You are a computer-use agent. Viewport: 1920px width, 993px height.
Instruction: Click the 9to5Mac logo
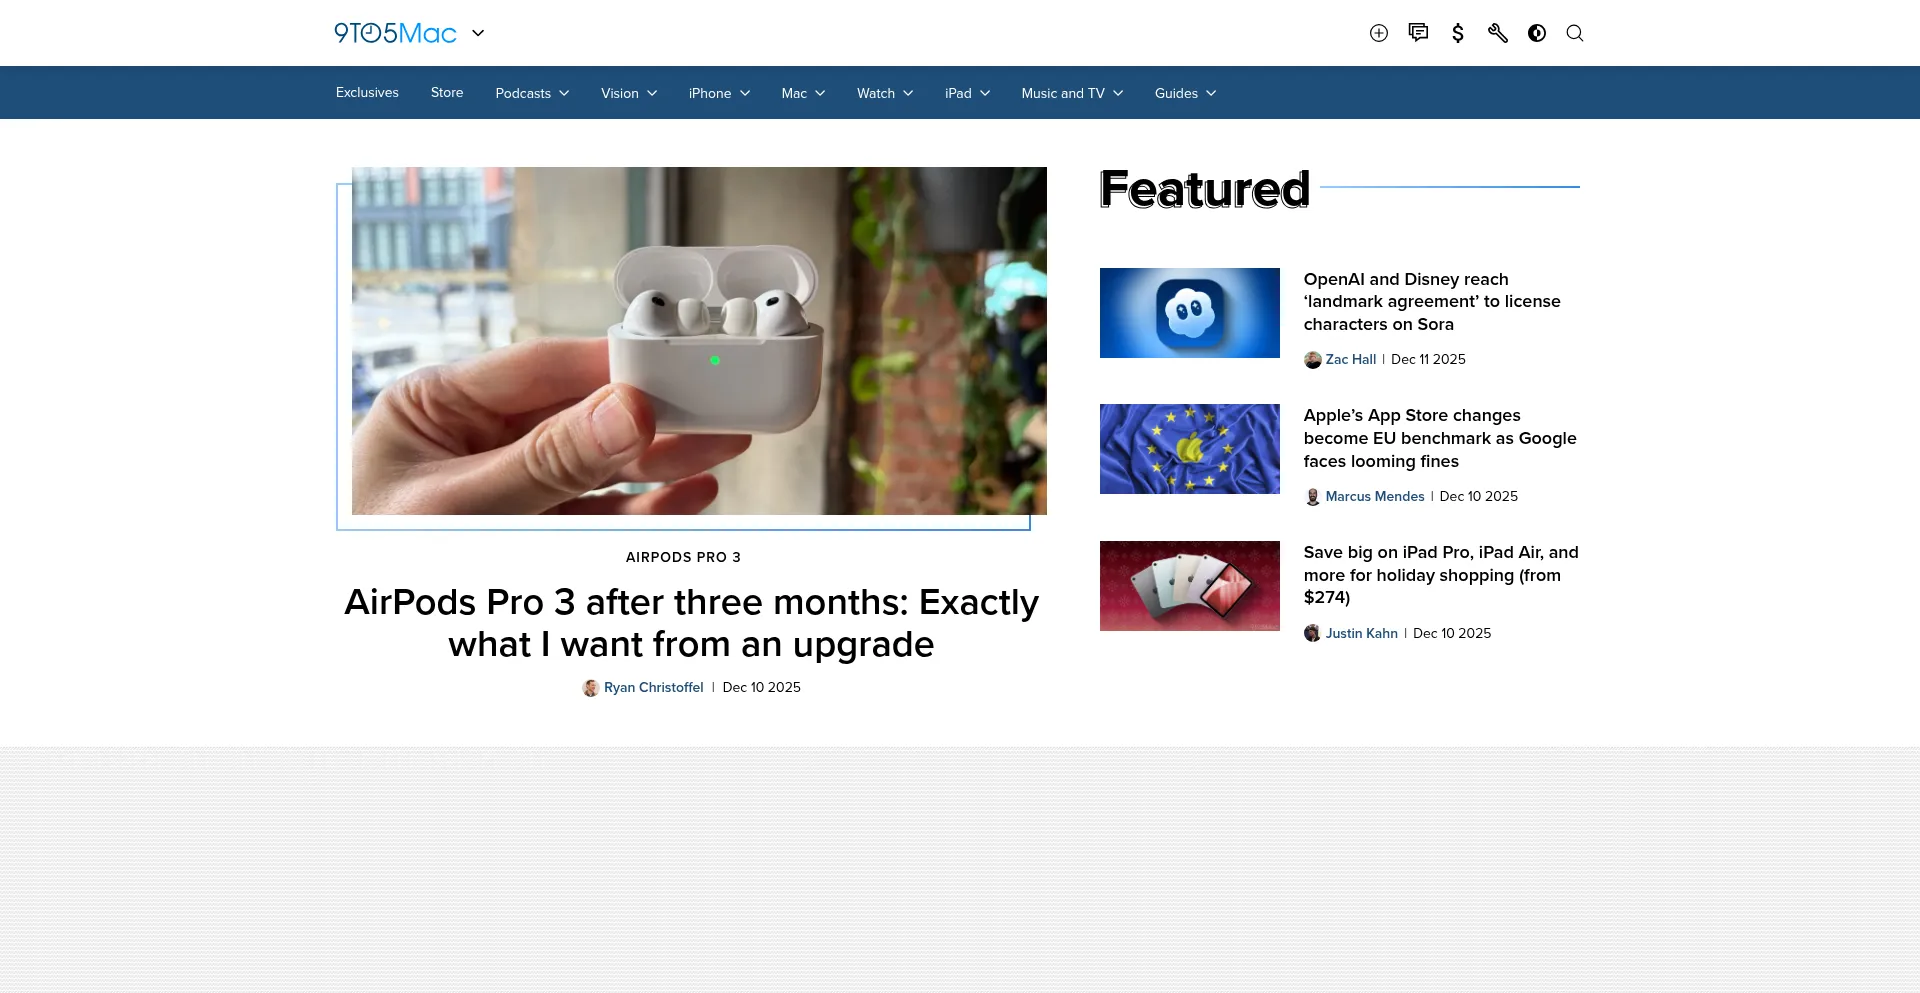pyautogui.click(x=395, y=33)
